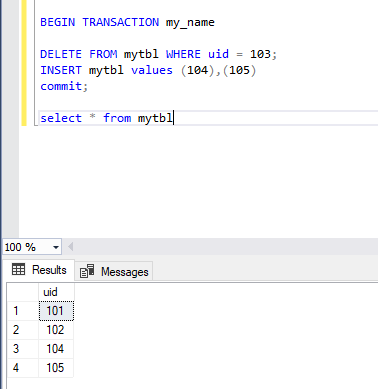Switch to the Messages tab
Viewport: 378px width, 389px height.
114,272
